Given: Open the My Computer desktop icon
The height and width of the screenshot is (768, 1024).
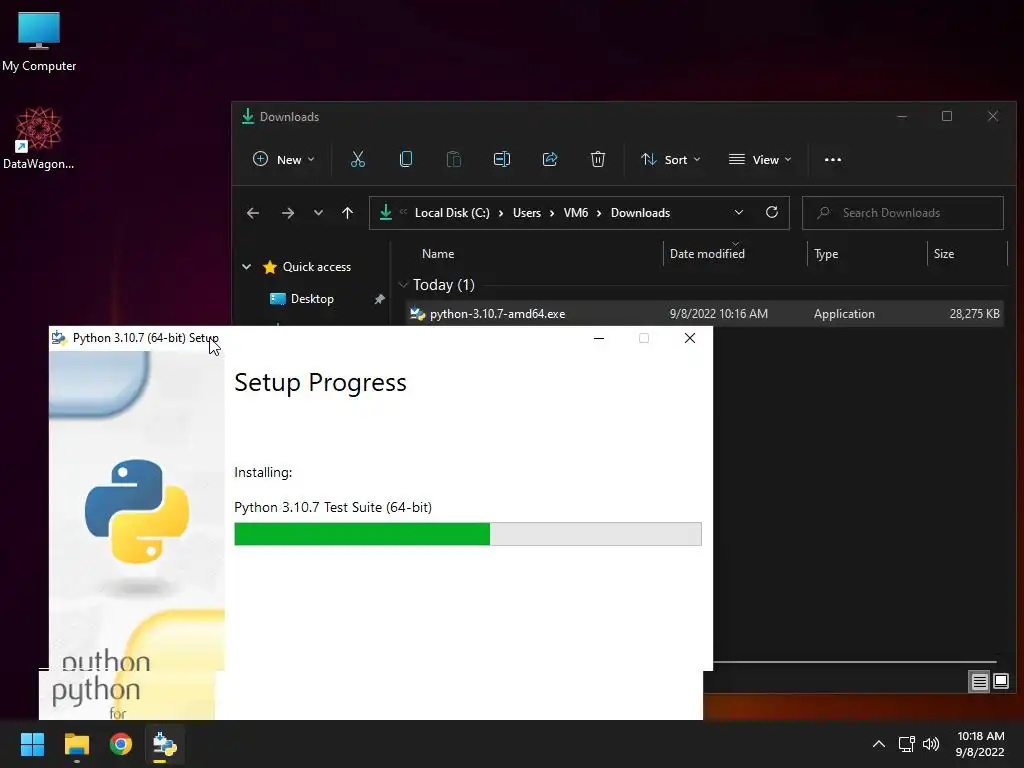Looking at the screenshot, I should pos(39,40).
